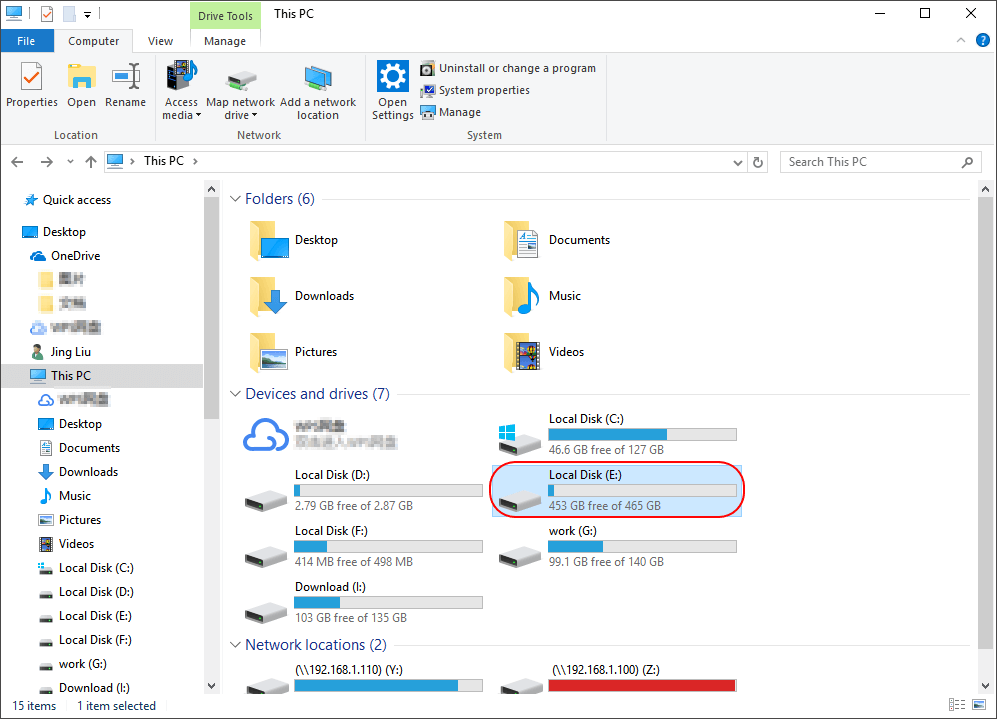Open the File menu tab
This screenshot has height=719, width=997.
pos(27,41)
